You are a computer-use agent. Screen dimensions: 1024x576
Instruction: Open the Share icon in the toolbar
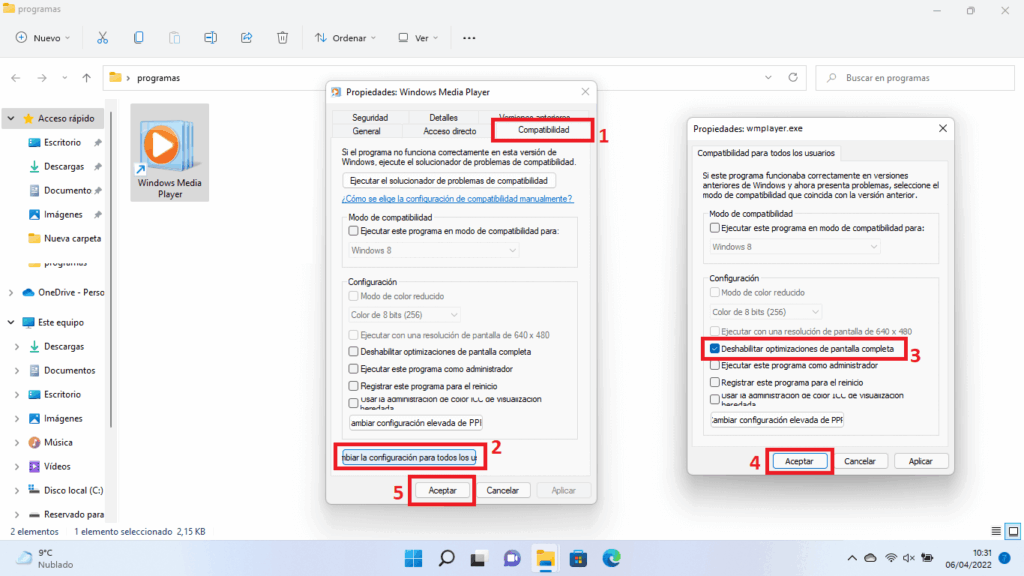246,37
